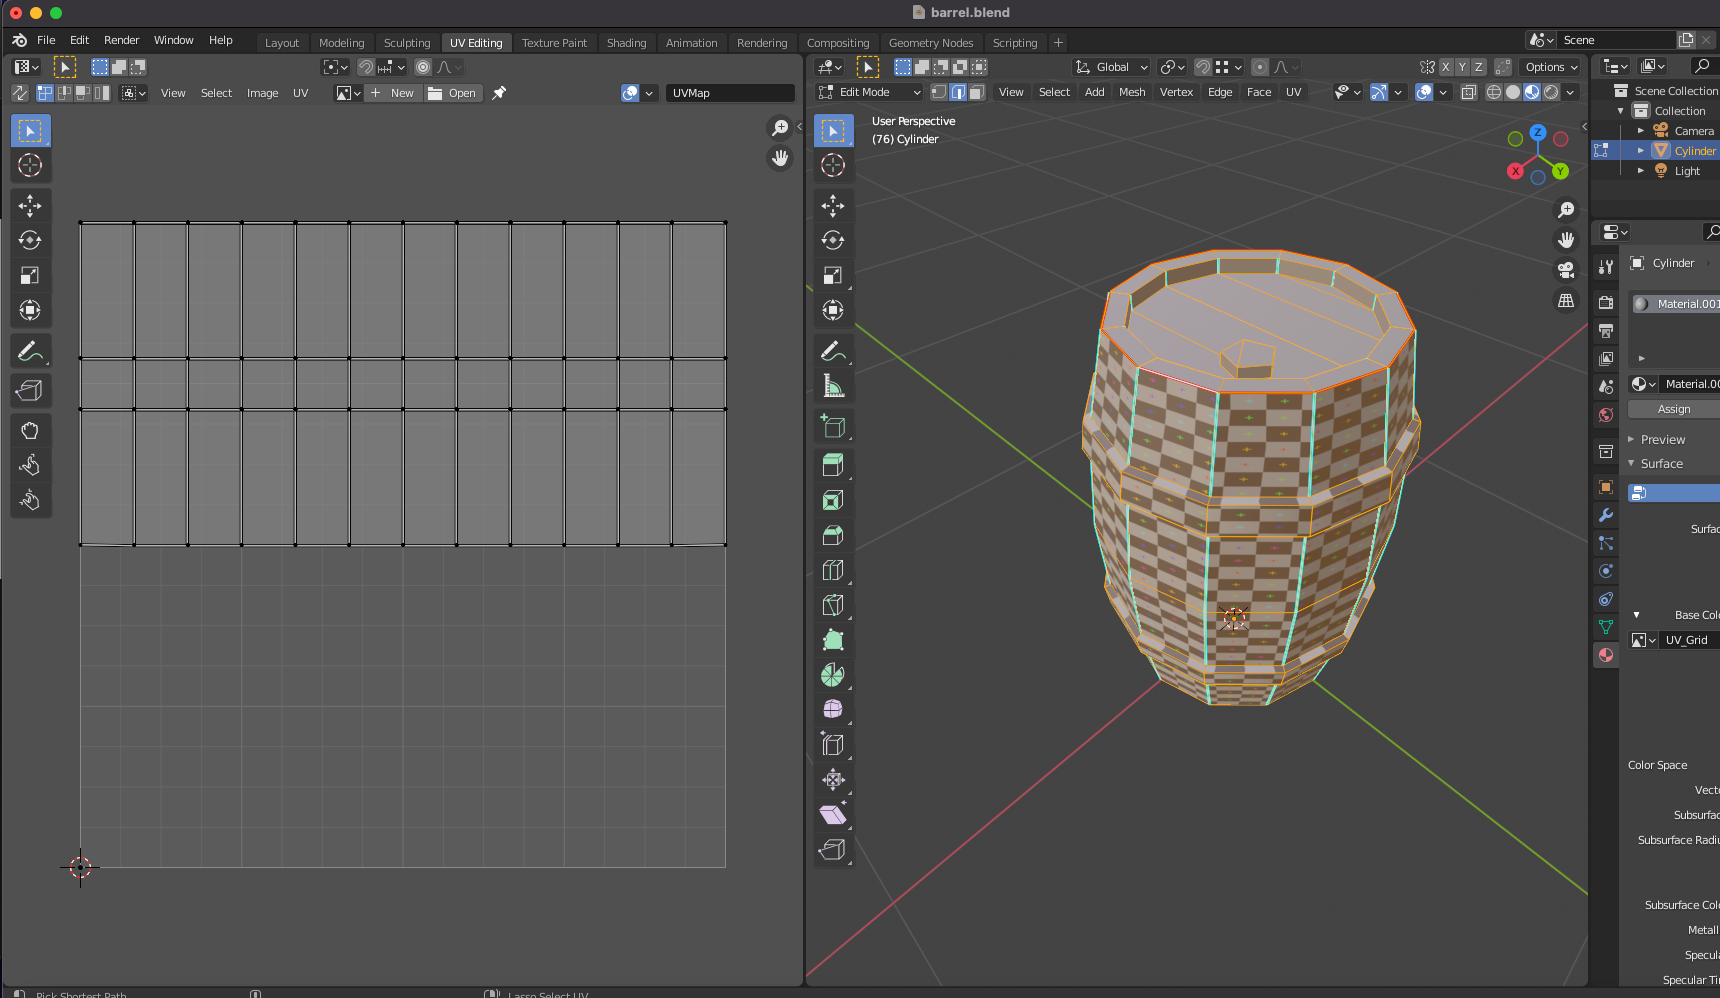Switch to the Texture Paint workspace tab
Viewport: 1720px width, 998px height.
pyautogui.click(x=554, y=43)
